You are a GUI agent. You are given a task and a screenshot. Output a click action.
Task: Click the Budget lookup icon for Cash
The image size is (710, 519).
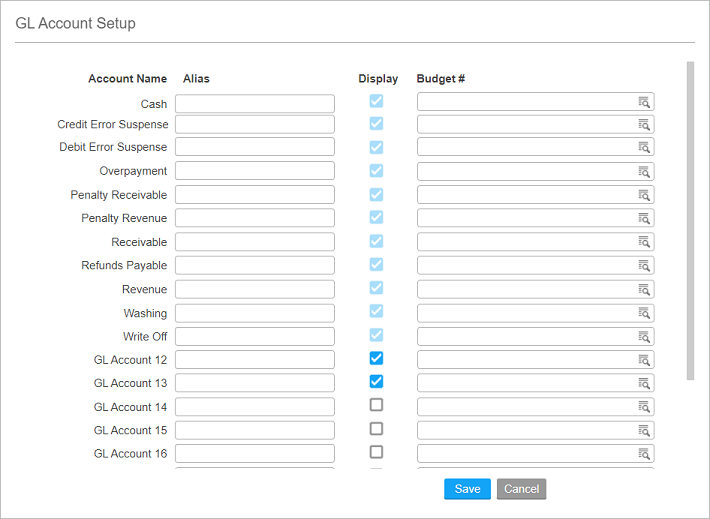644,103
